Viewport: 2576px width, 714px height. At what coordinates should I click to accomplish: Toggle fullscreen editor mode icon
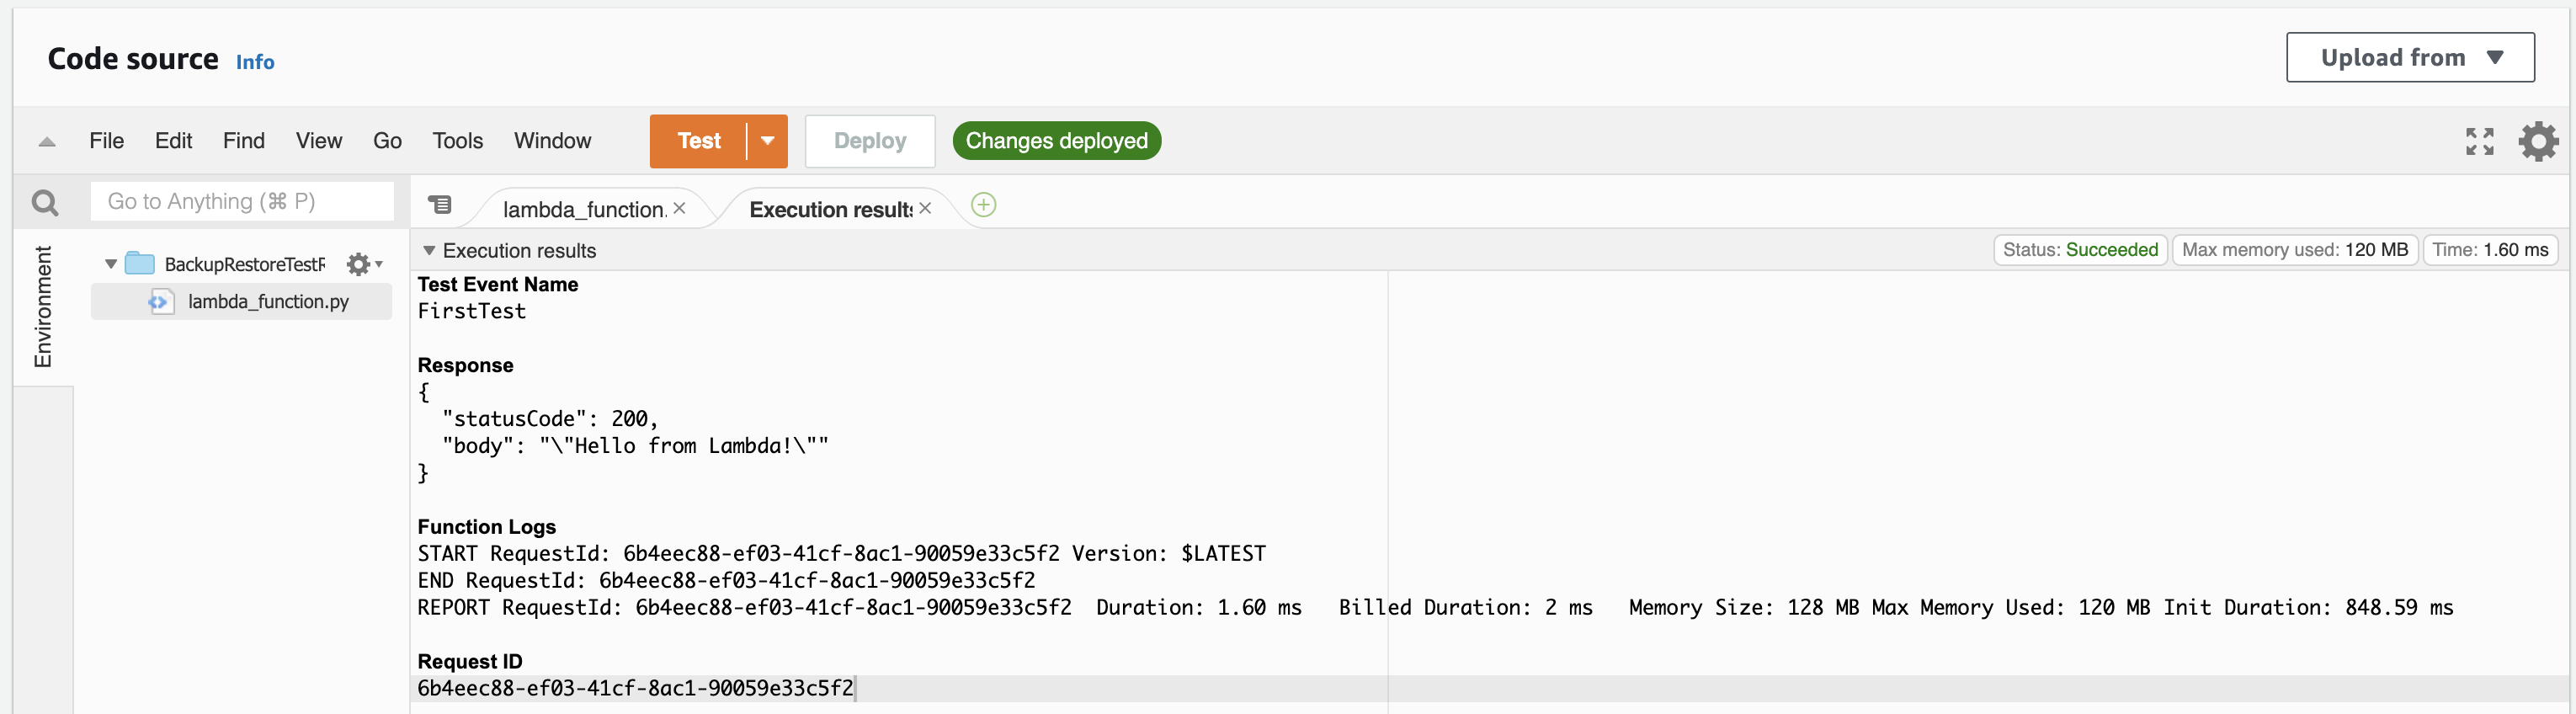coord(2479,141)
